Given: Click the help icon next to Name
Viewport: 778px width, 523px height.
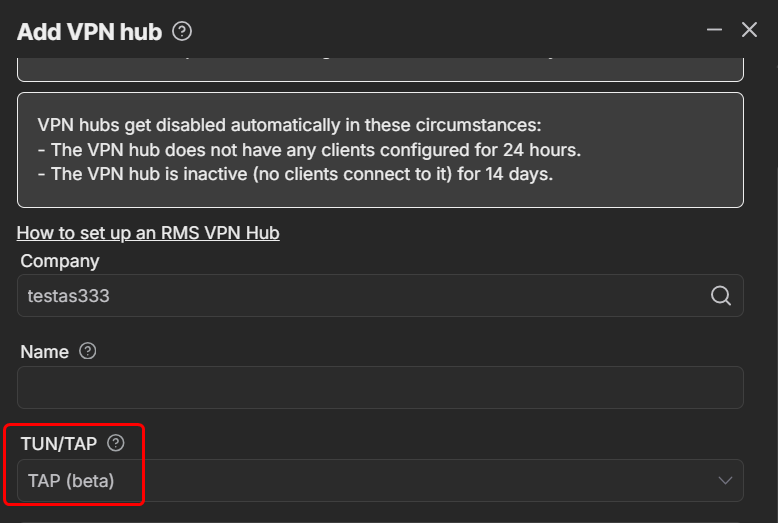Looking at the screenshot, I should tap(88, 351).
